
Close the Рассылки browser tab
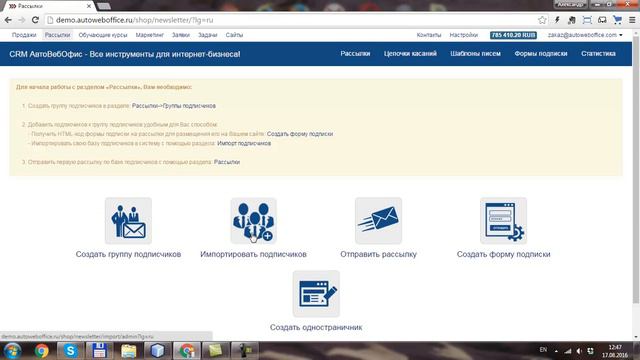89,6
